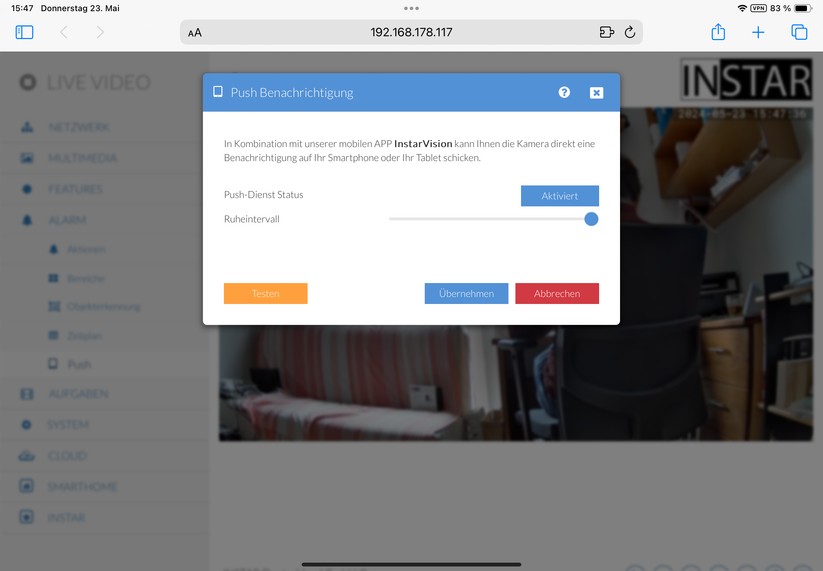Open the AA reader view options

click(195, 33)
